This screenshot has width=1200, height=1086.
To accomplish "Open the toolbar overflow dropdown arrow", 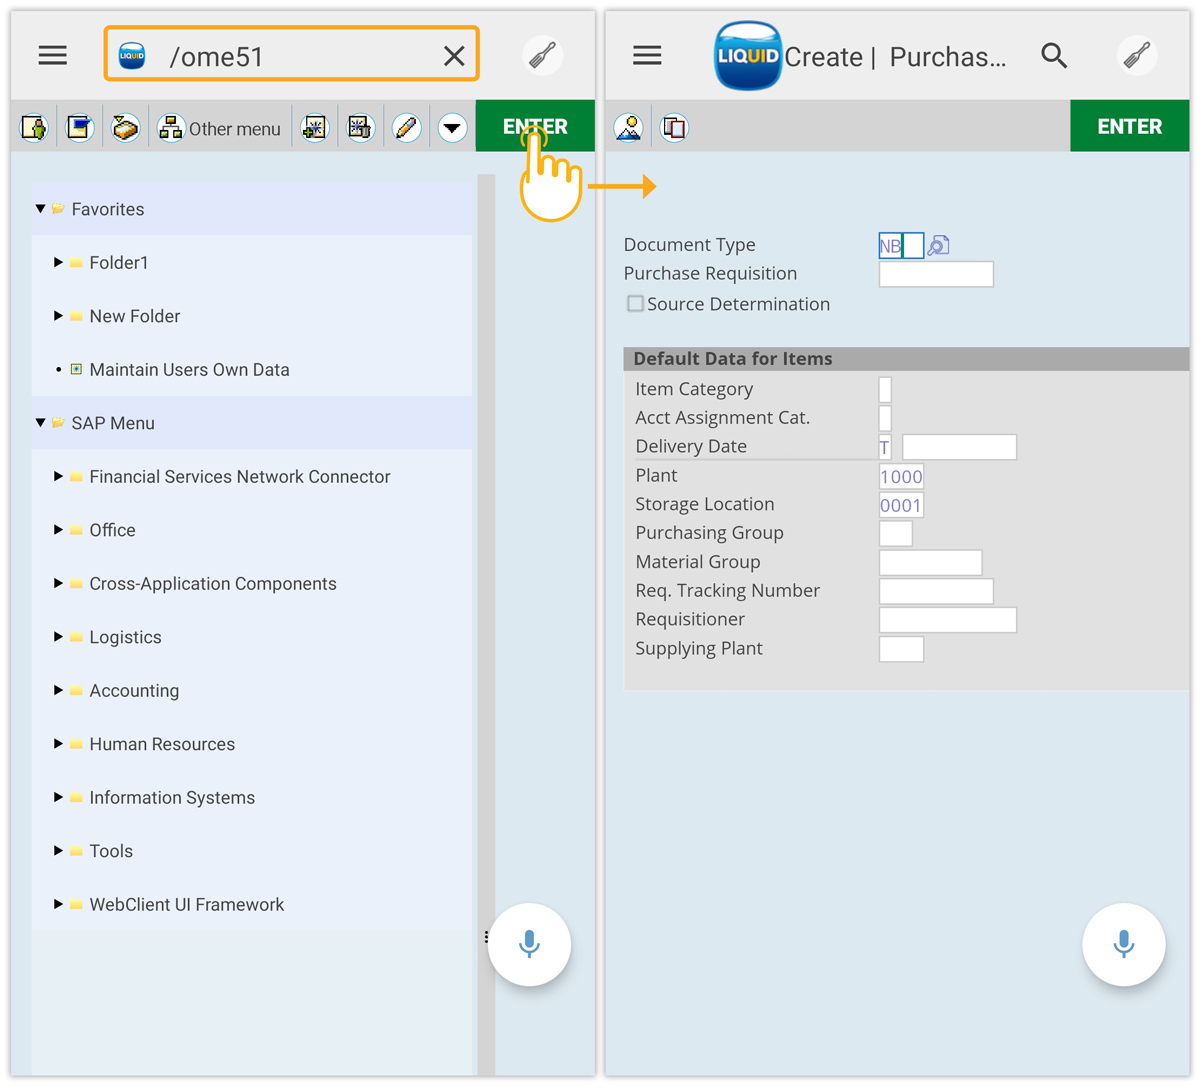I will click(x=452, y=127).
